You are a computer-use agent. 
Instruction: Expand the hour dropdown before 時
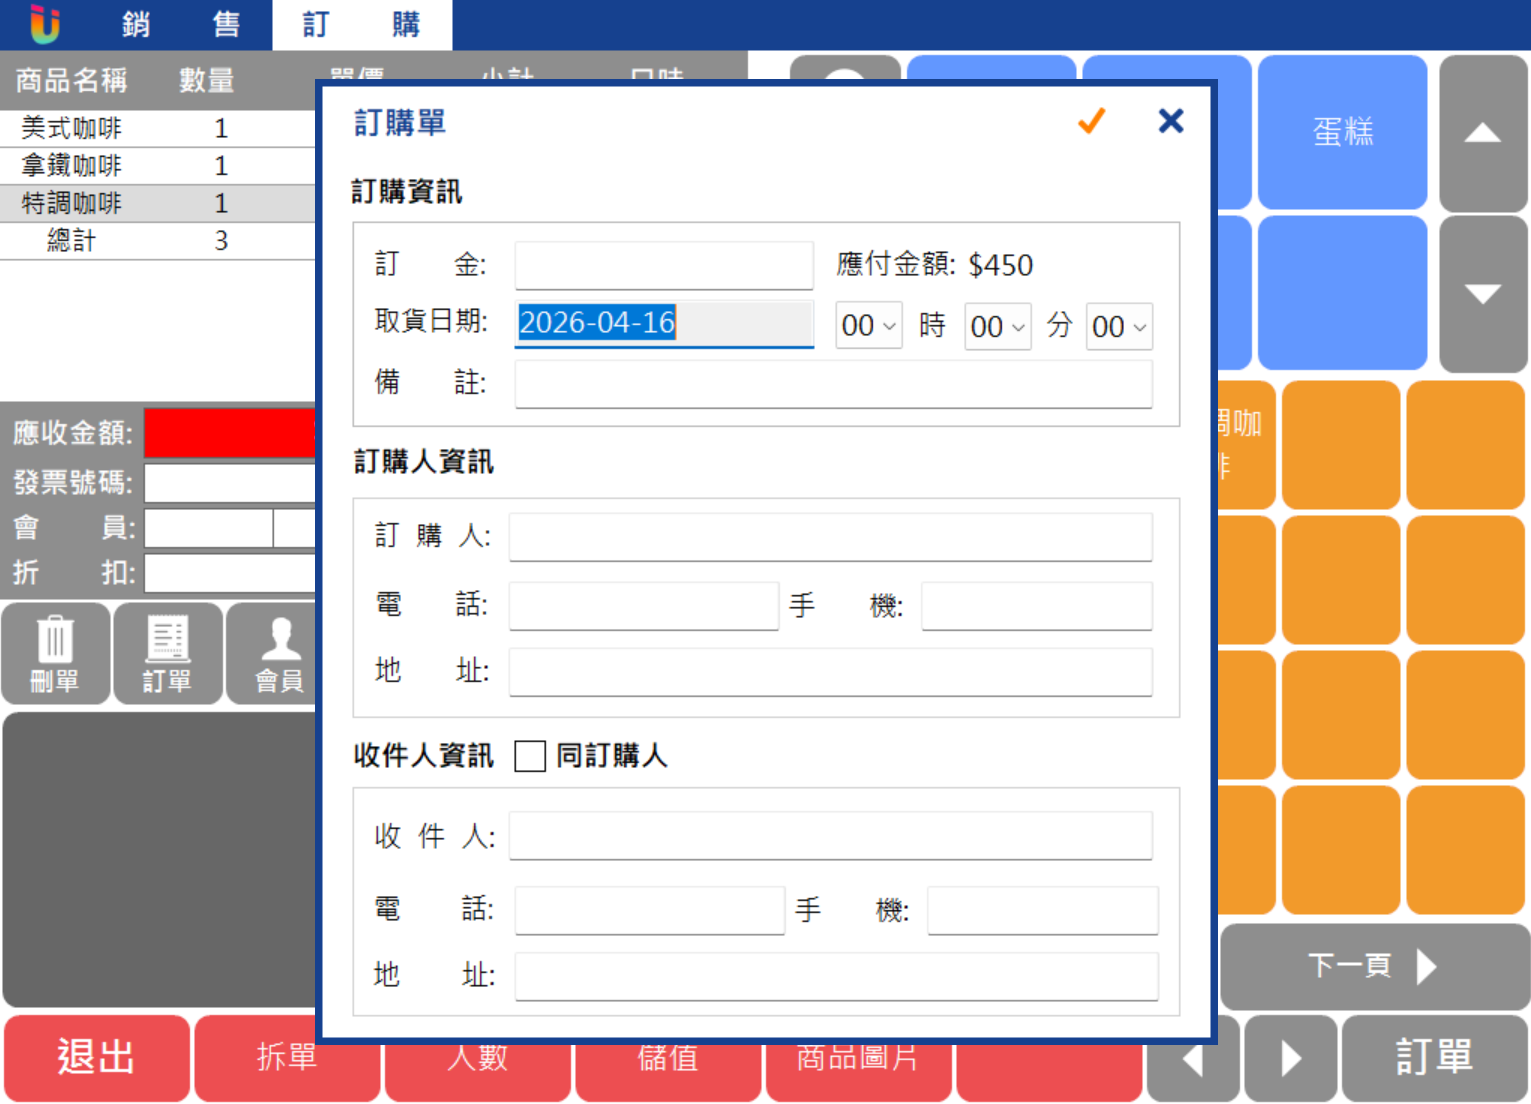click(868, 326)
